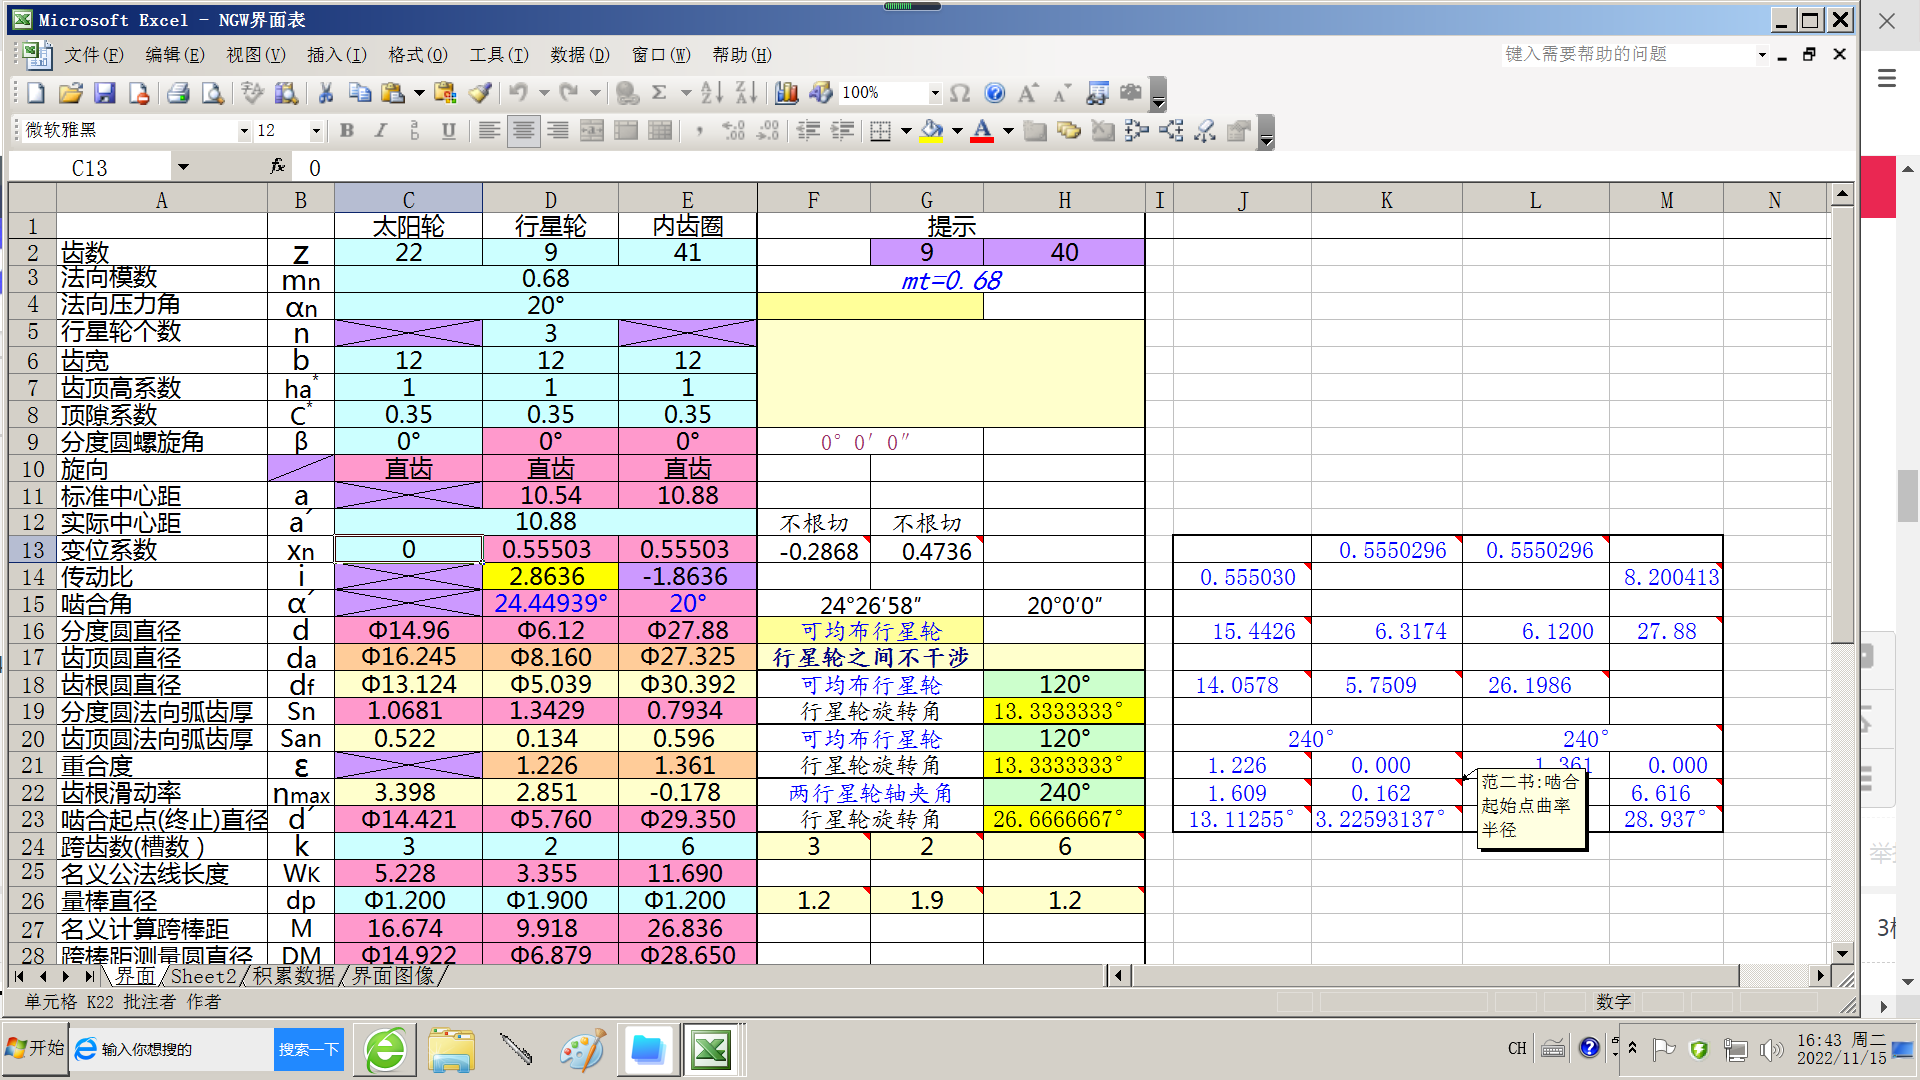Select column C header
Image resolution: width=1920 pixels, height=1080 pixels.
(408, 200)
